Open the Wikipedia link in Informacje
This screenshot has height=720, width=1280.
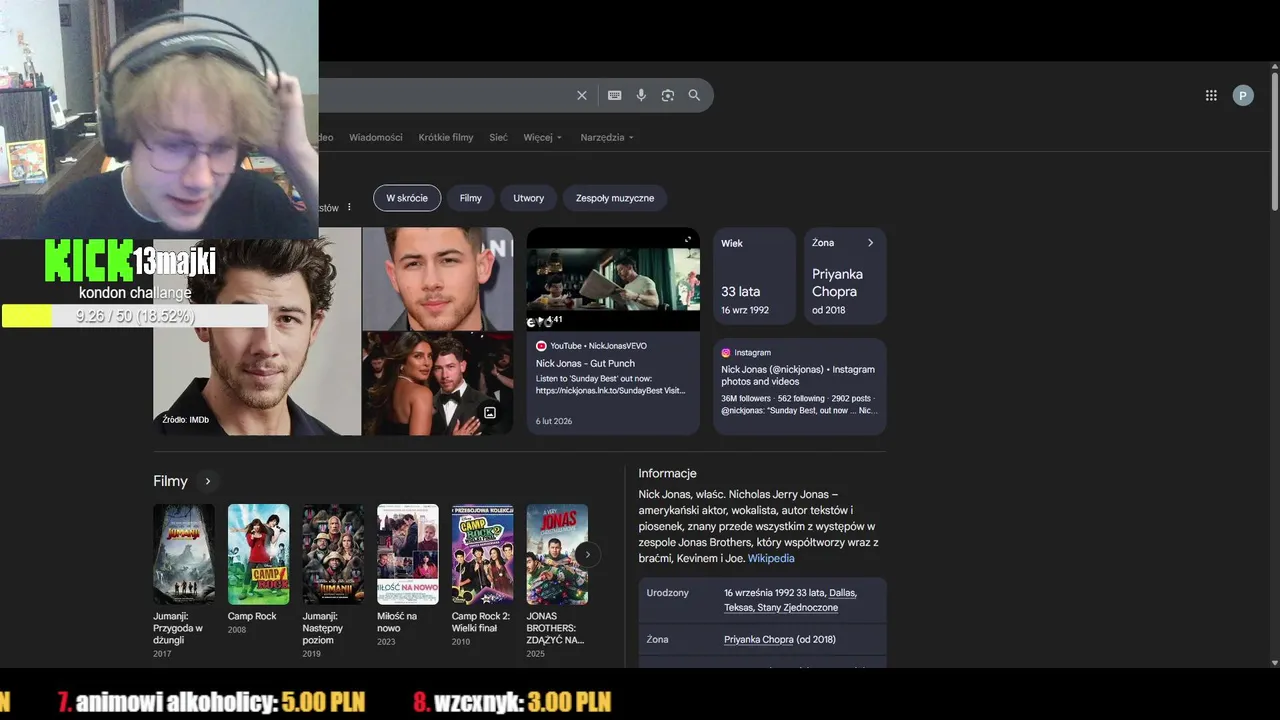click(771, 558)
